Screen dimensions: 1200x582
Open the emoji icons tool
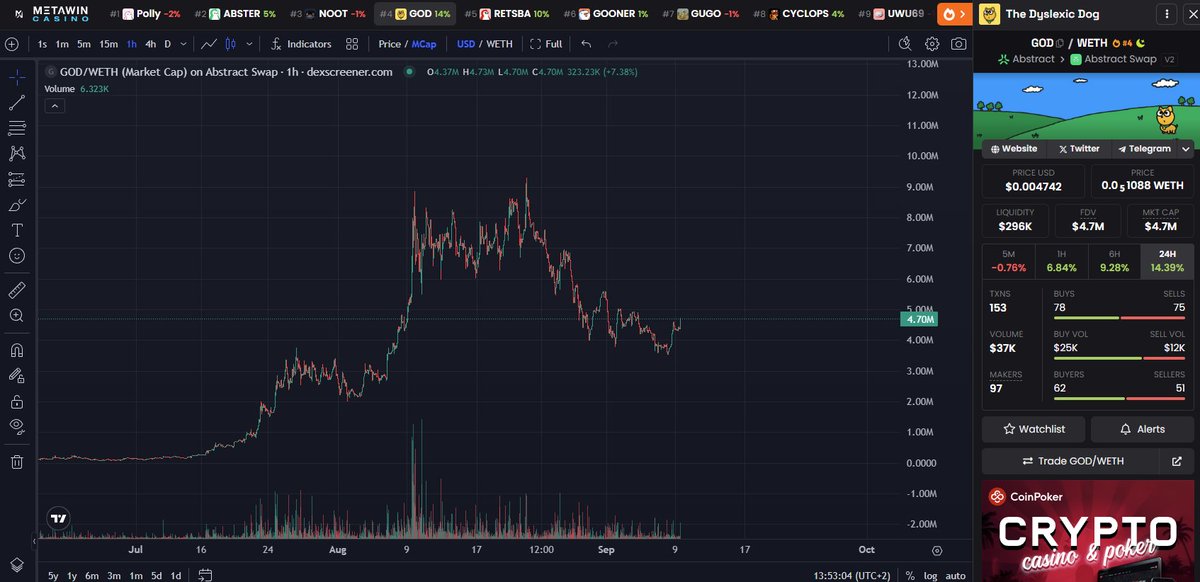[x=17, y=256]
